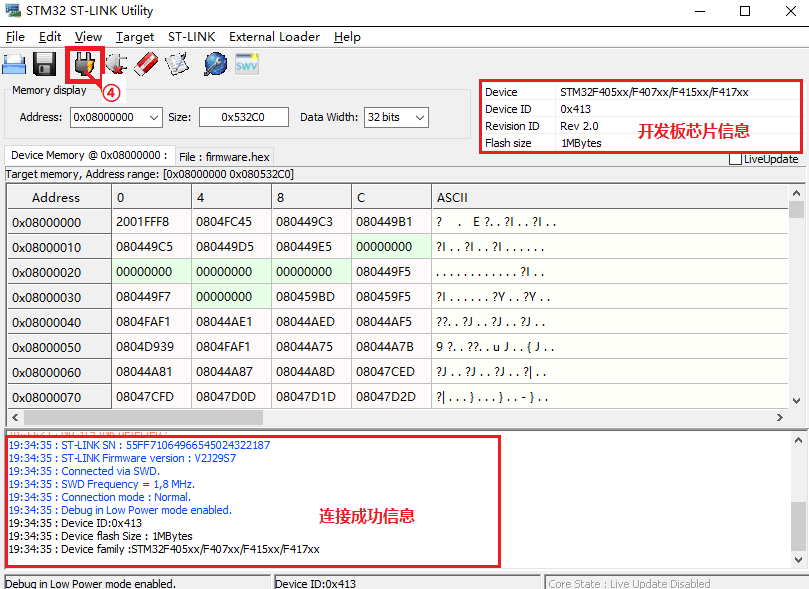This screenshot has height=589, width=809.
Task: Disconnect from target icon
Action: (x=117, y=64)
